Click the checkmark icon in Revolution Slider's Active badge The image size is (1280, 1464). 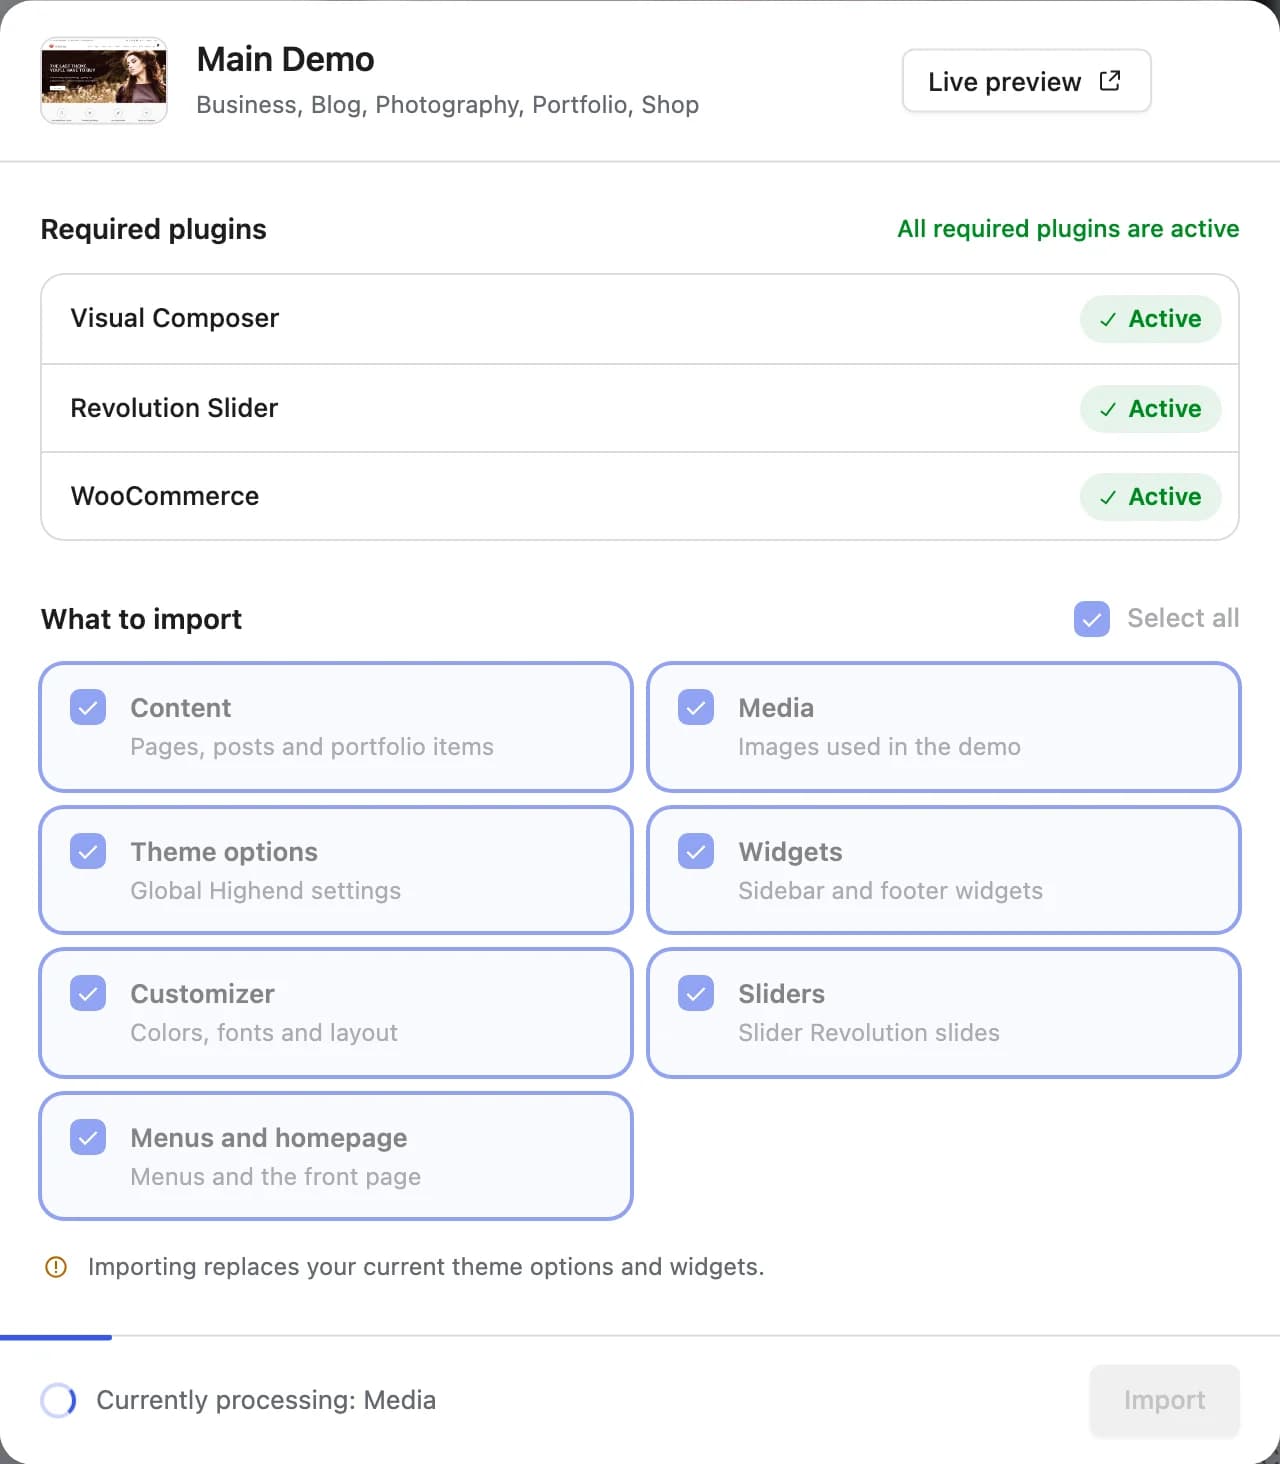tap(1108, 410)
